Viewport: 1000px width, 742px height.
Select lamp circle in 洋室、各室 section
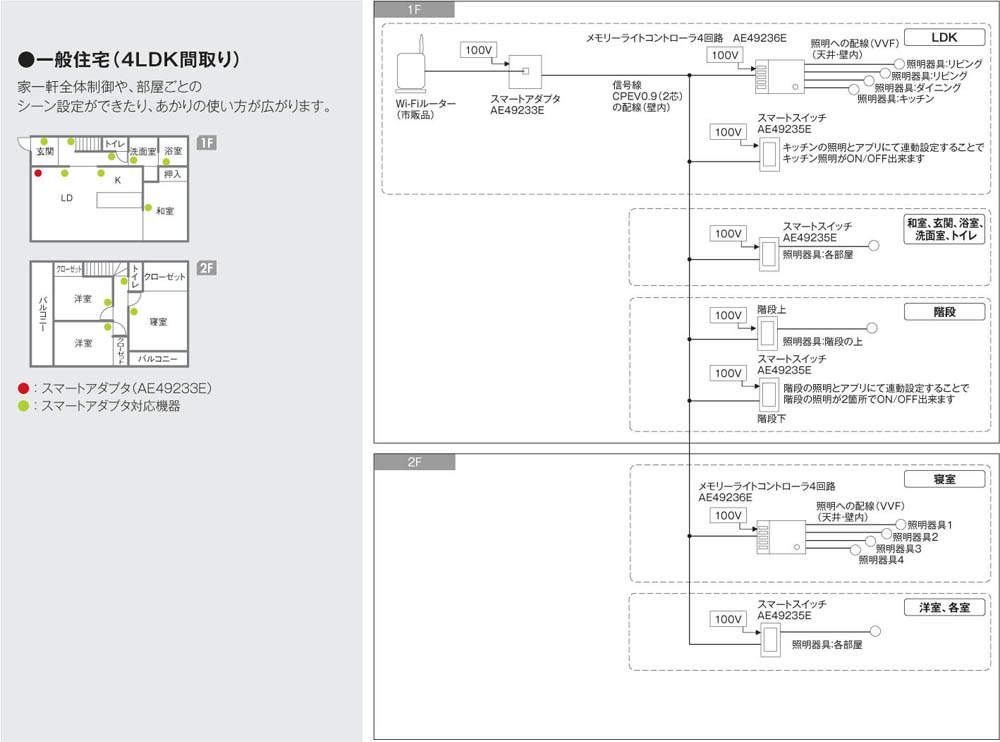click(x=875, y=631)
